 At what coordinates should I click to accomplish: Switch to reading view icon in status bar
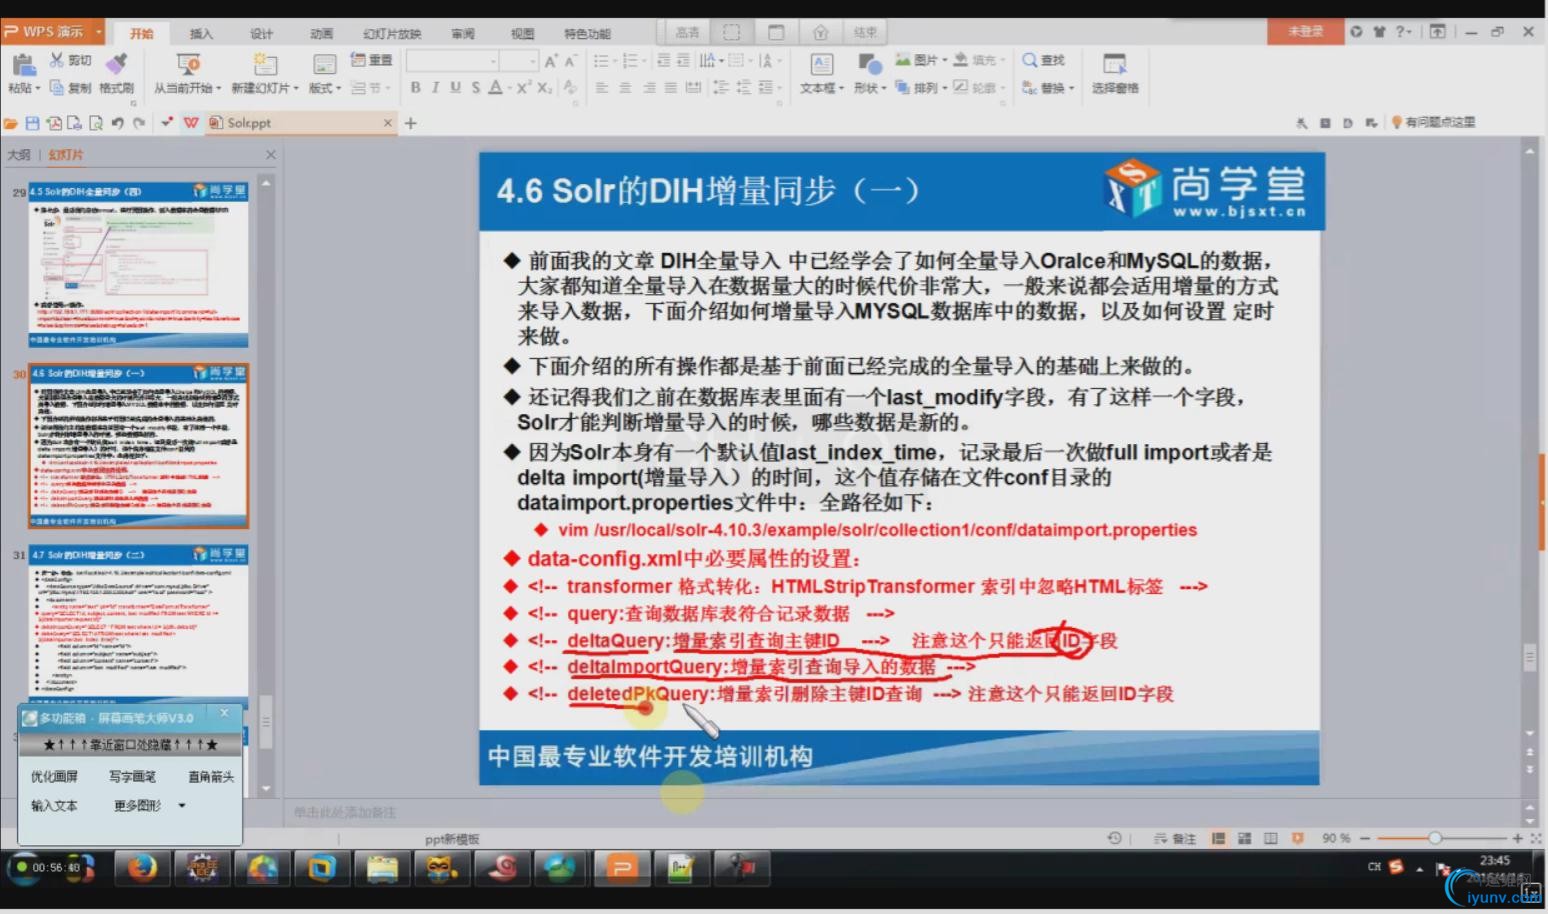click(x=1270, y=838)
